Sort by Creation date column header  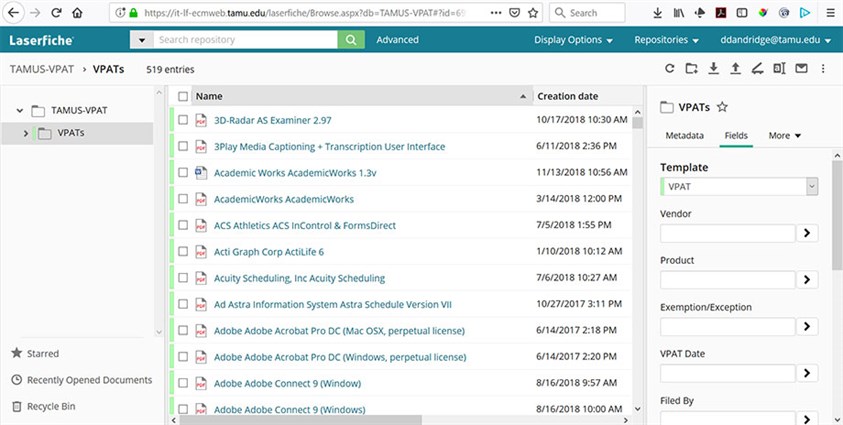[568, 97]
